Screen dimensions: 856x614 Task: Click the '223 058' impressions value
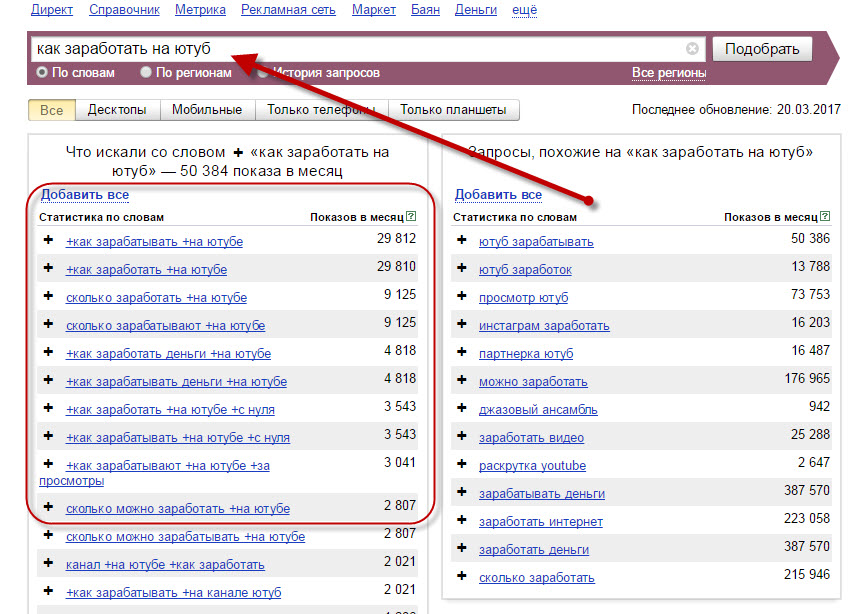[x=807, y=518]
